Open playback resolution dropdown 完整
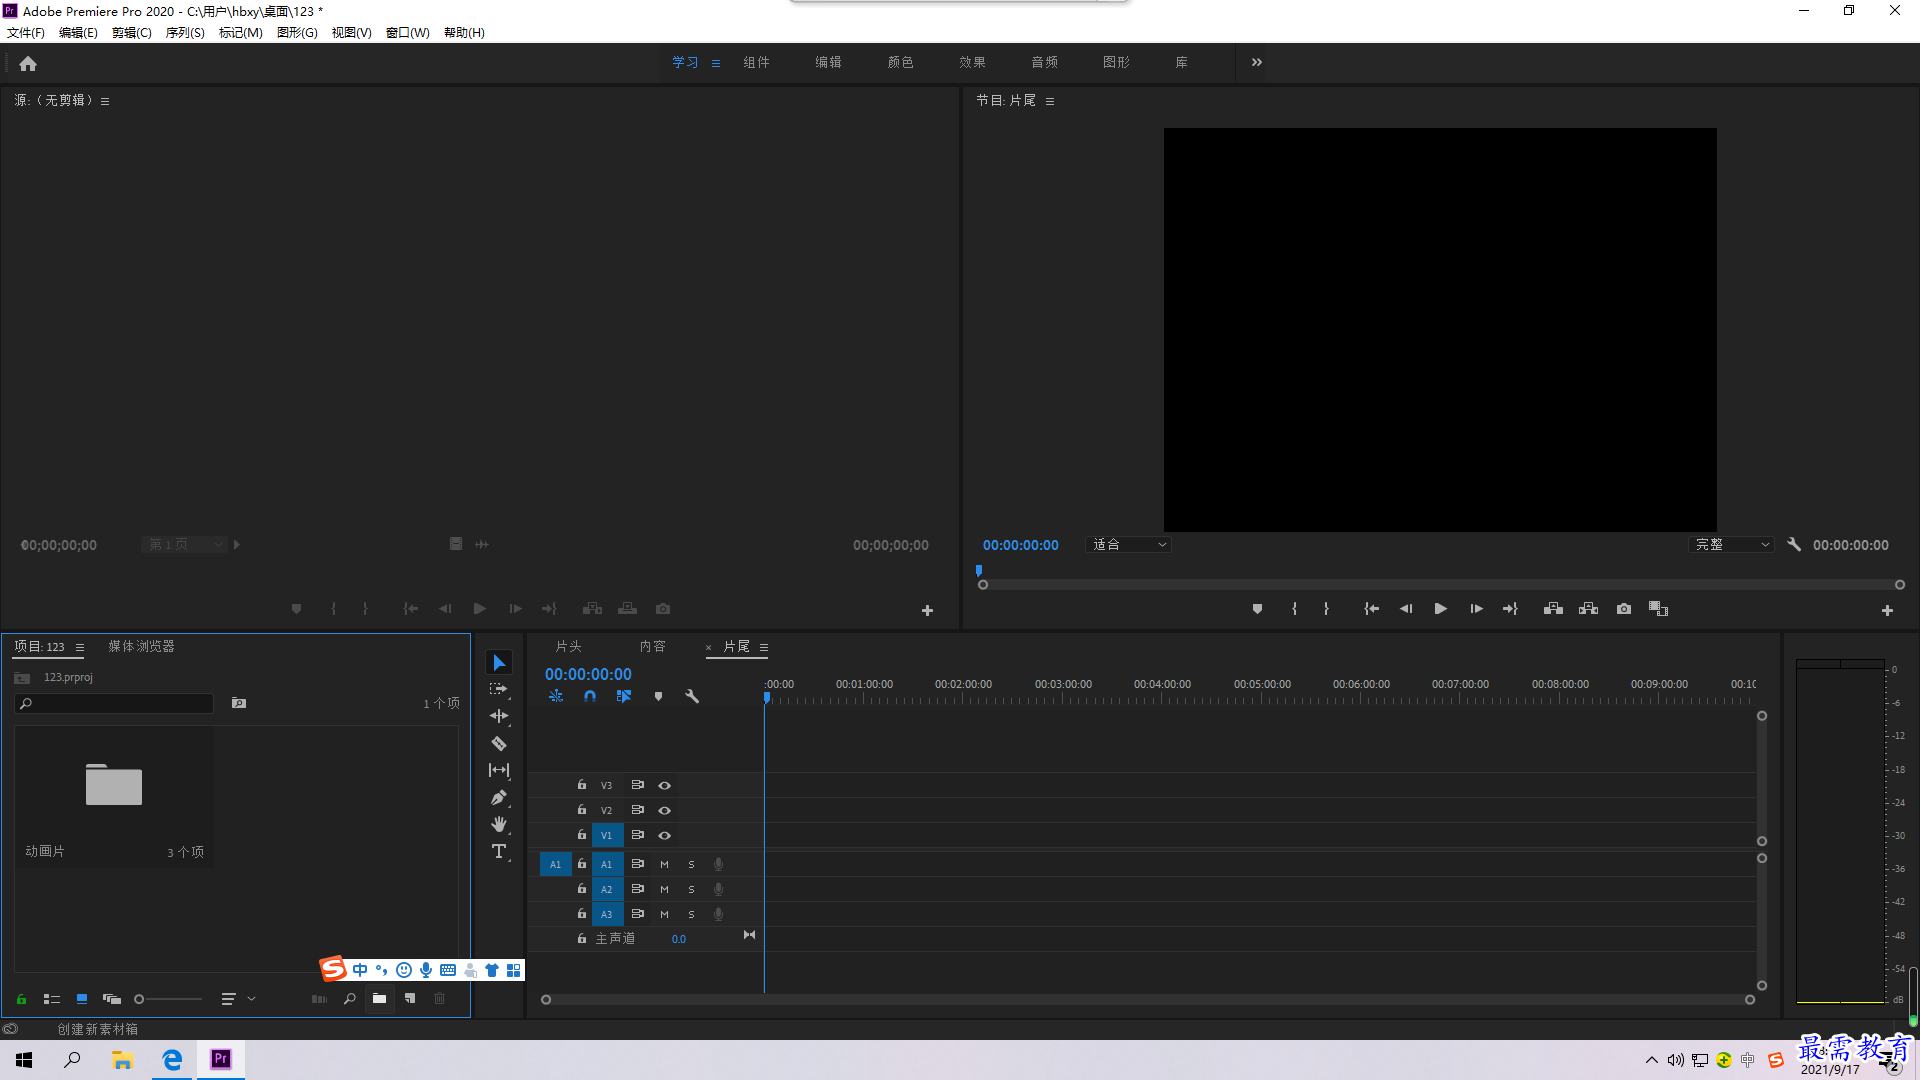Image resolution: width=1920 pixels, height=1080 pixels. (x=1732, y=545)
